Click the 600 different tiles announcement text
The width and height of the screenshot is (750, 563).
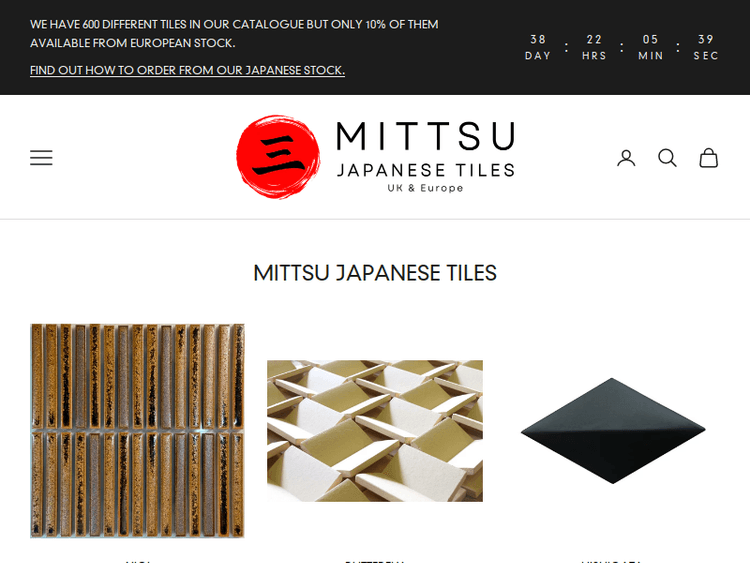coord(234,33)
